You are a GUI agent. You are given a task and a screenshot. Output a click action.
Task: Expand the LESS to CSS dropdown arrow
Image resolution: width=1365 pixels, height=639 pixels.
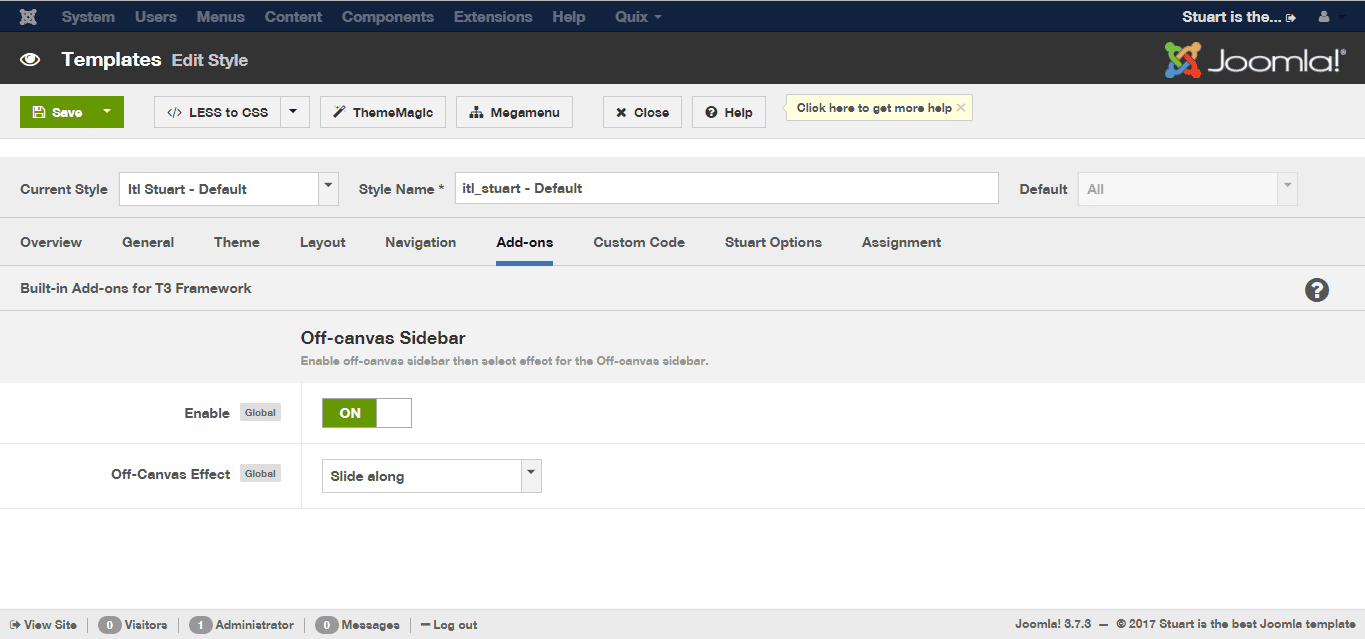pyautogui.click(x=293, y=112)
